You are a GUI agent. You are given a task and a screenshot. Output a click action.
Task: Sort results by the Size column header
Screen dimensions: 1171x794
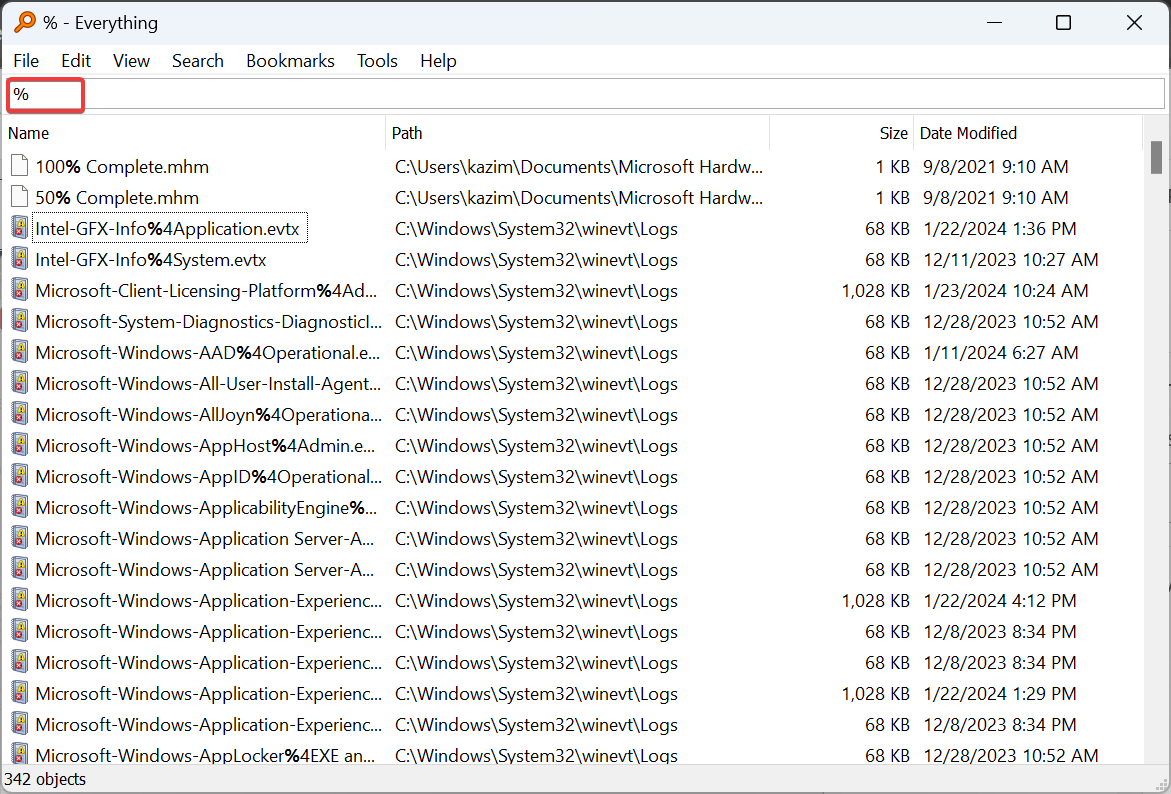842,133
